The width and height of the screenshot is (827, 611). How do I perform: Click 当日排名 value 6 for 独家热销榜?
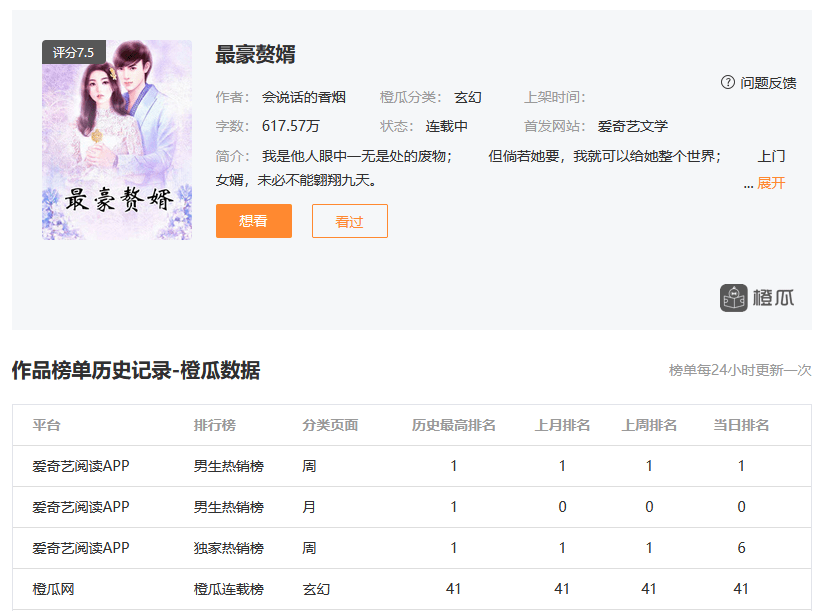tap(741, 548)
